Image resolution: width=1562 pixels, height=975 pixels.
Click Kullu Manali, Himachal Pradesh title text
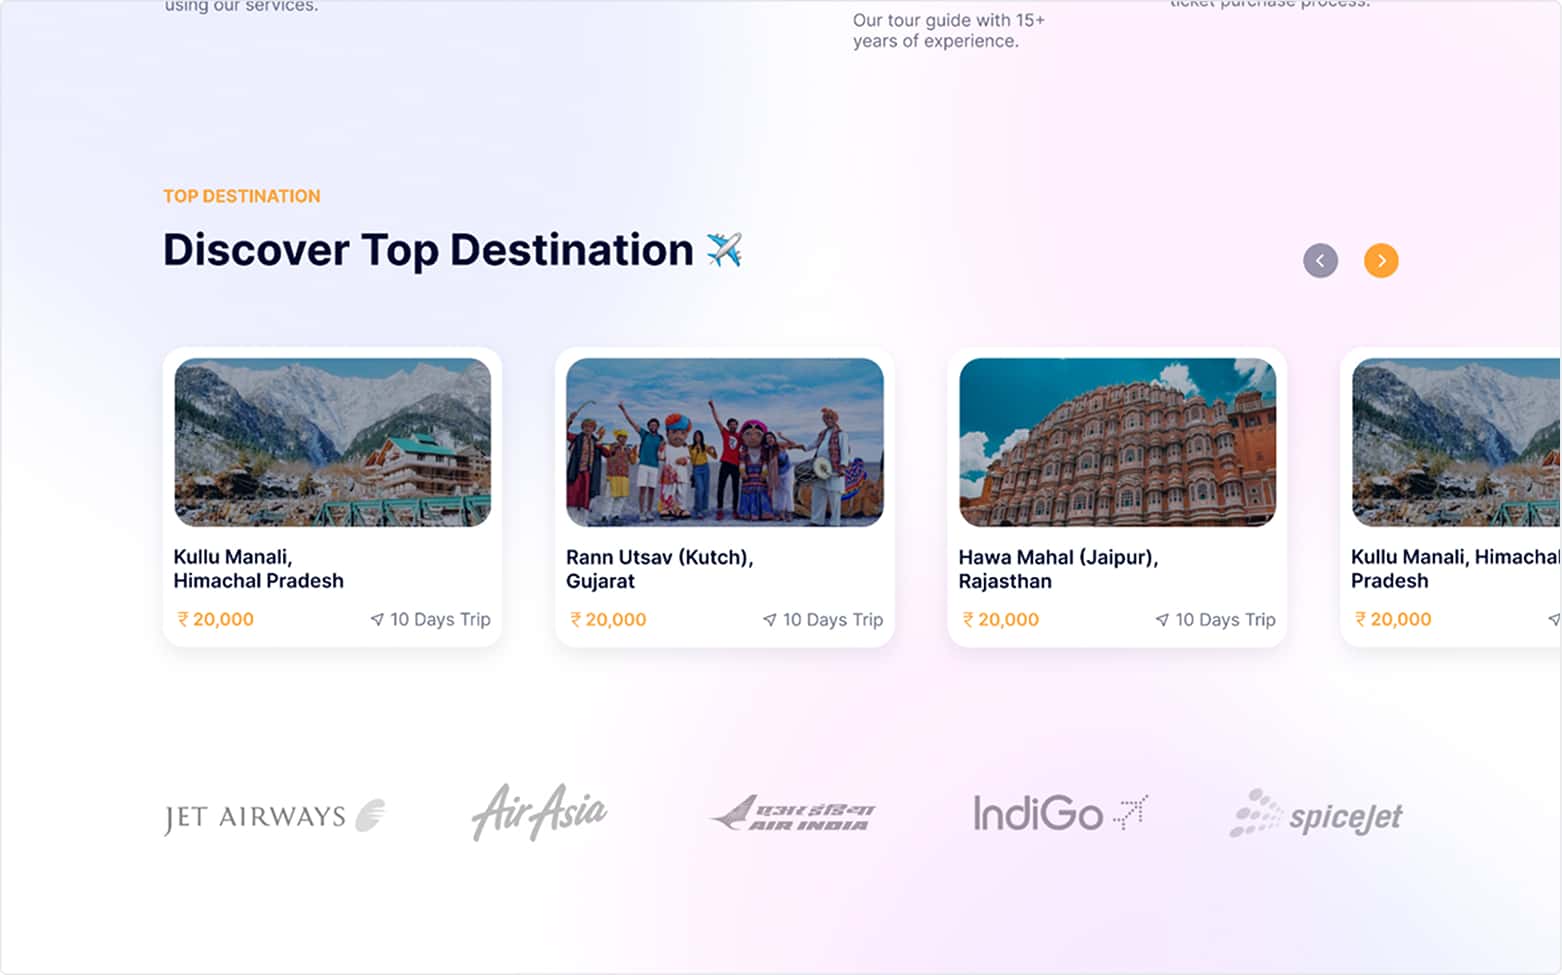pos(258,569)
